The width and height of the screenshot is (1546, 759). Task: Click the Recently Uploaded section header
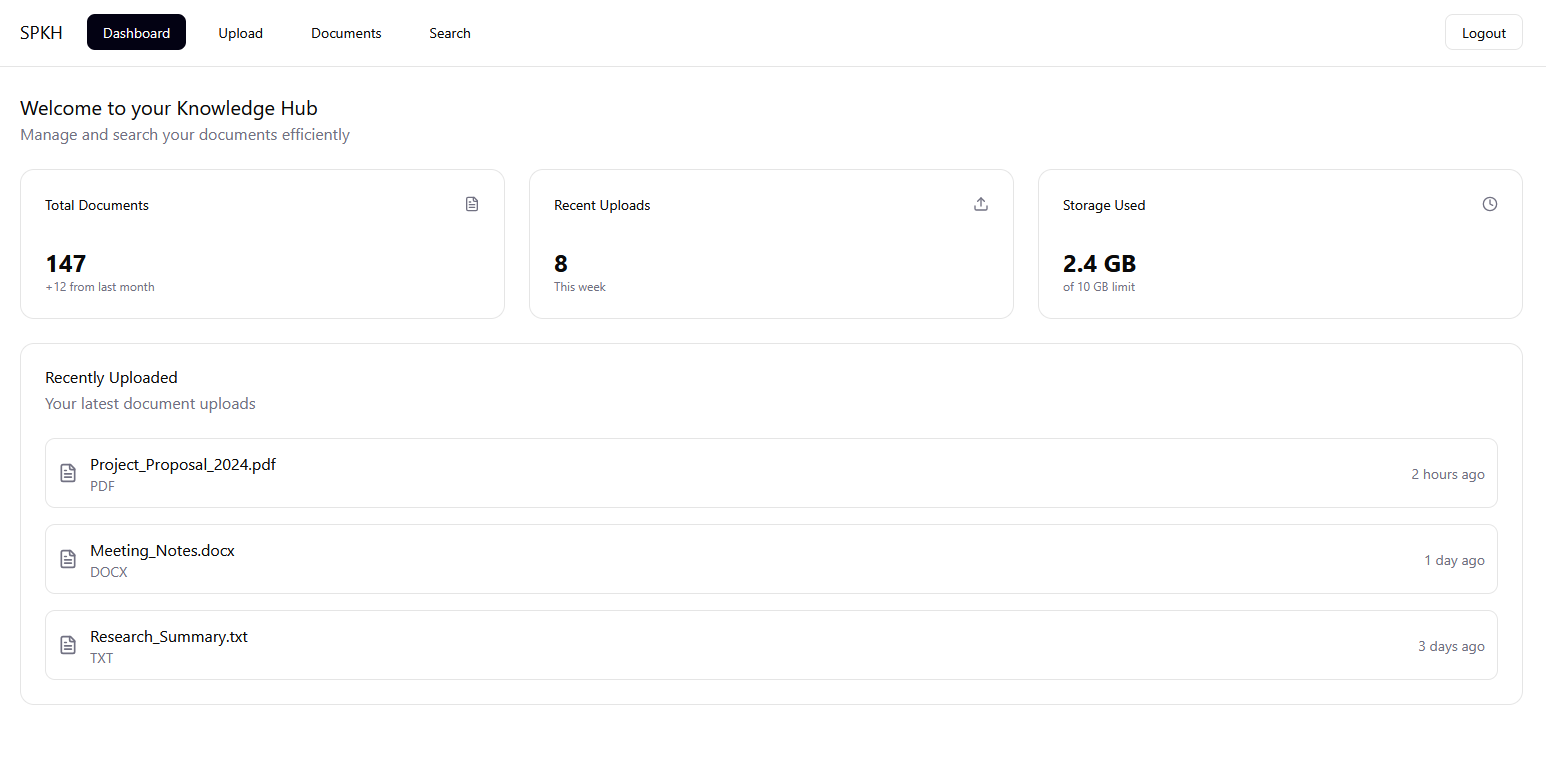(111, 377)
